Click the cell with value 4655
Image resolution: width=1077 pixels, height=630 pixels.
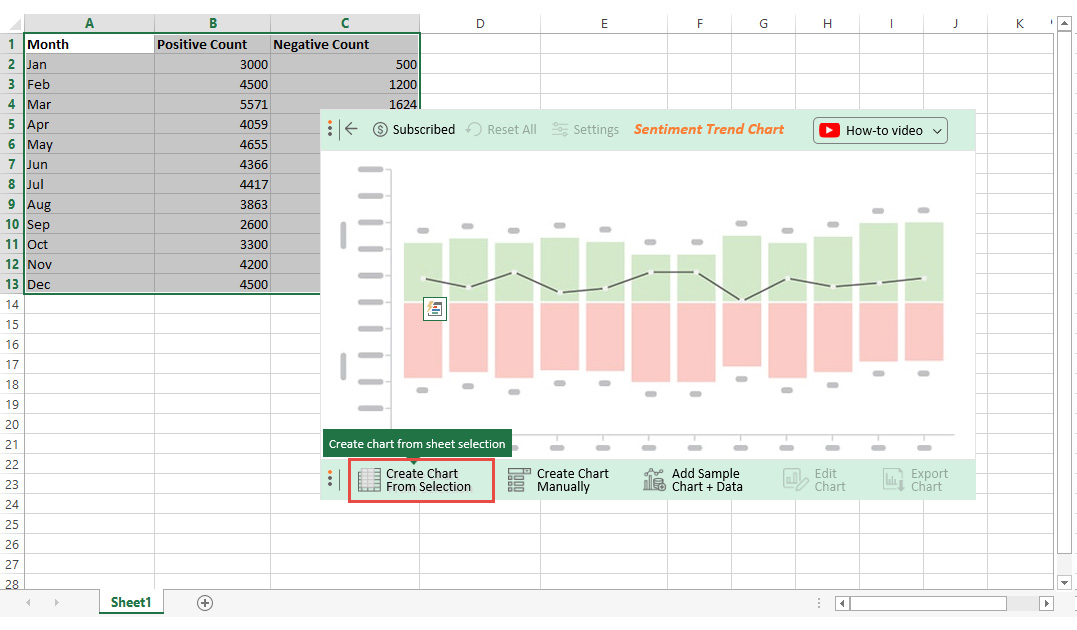click(213, 144)
